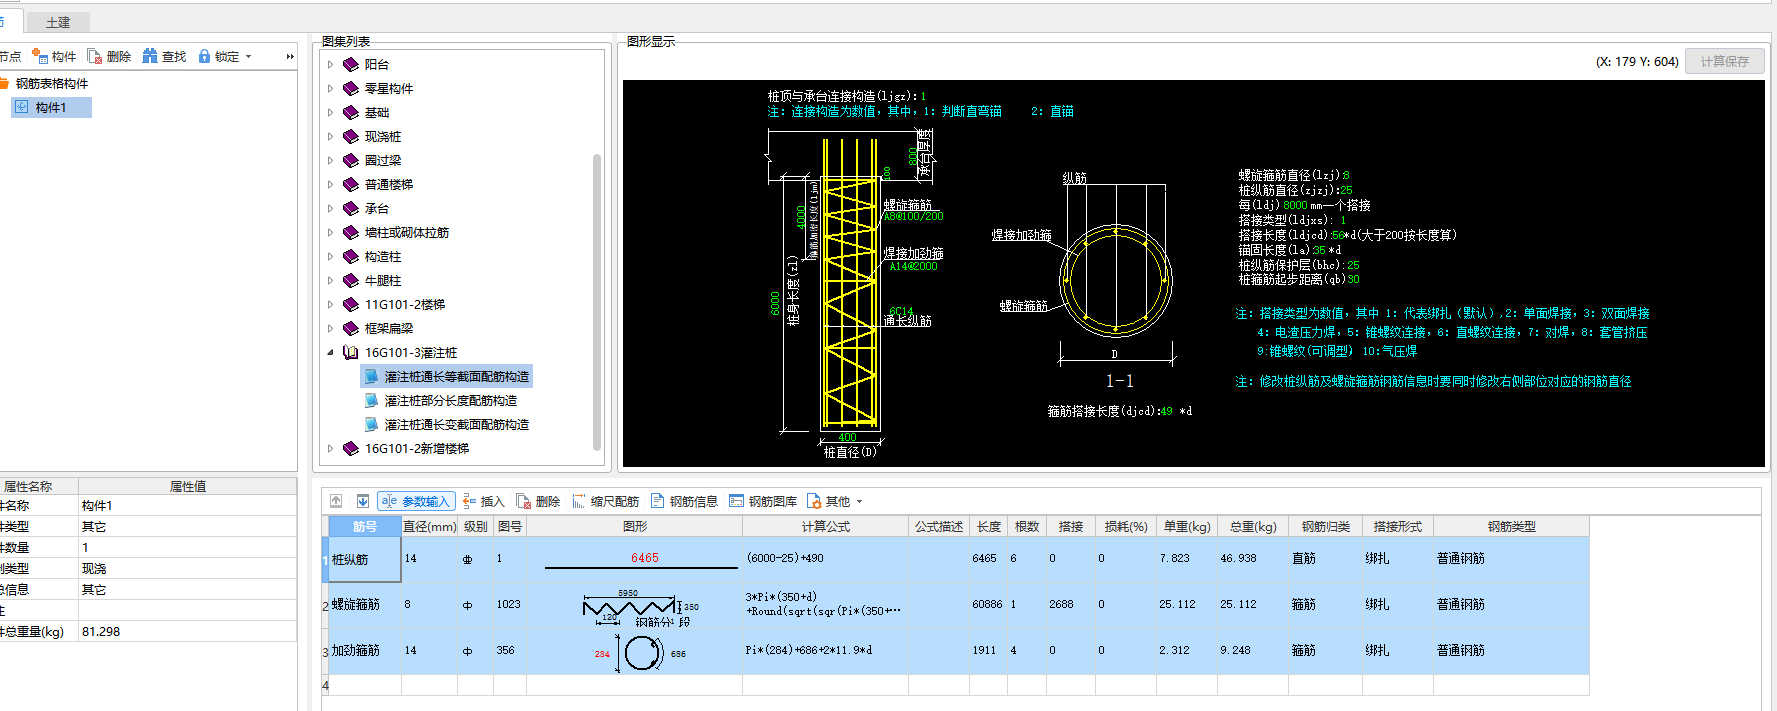Click the 牛腿柱 book icon
The image size is (1777, 711).
(350, 280)
